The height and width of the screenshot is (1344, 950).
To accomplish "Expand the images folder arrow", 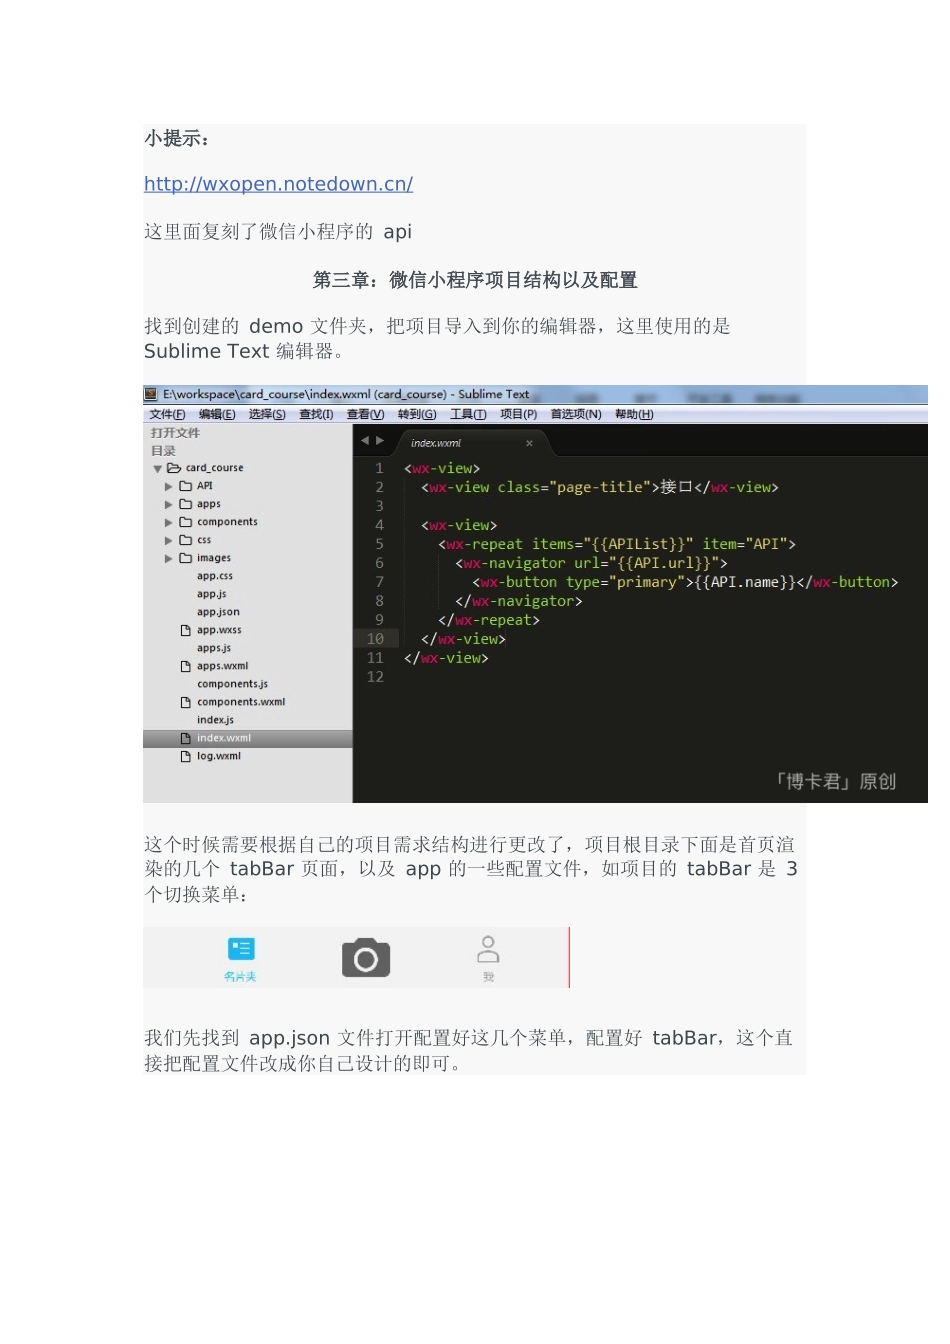I will pyautogui.click(x=169, y=559).
